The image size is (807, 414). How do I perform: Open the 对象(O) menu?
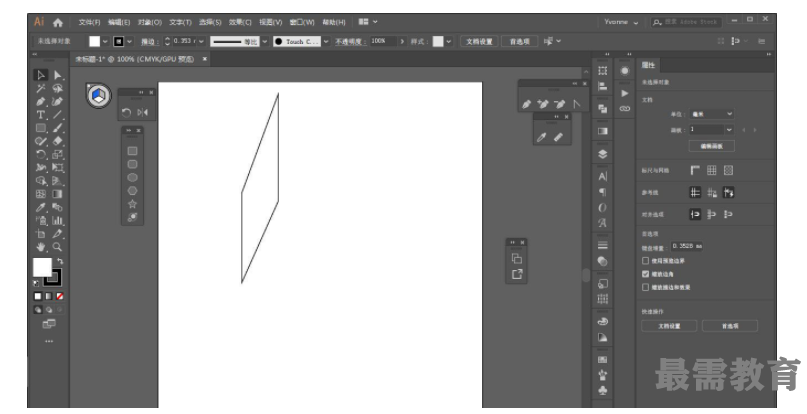point(149,22)
